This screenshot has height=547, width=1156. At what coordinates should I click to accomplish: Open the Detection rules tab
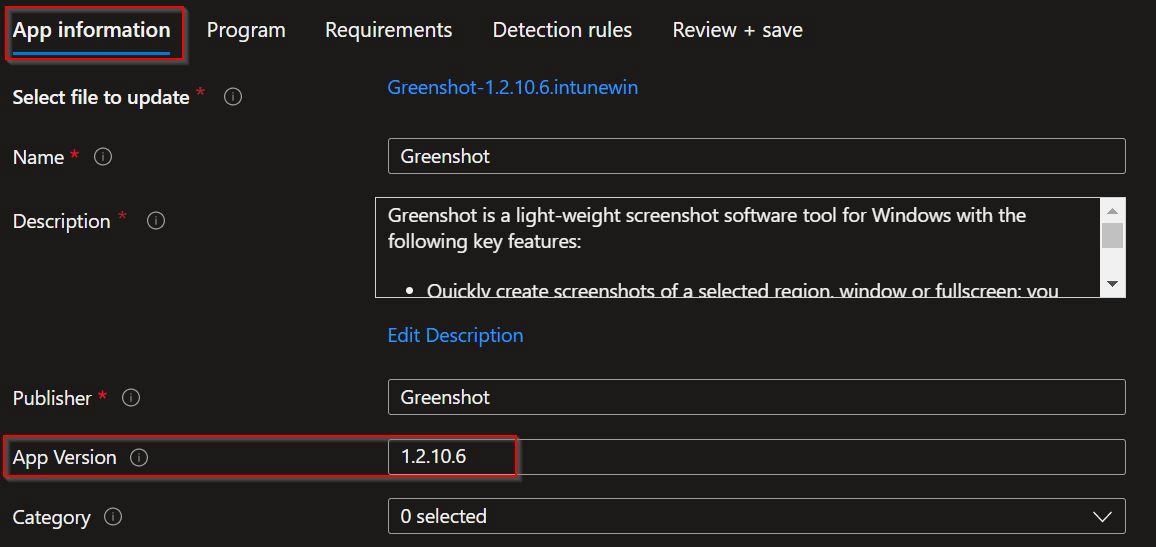click(x=562, y=30)
